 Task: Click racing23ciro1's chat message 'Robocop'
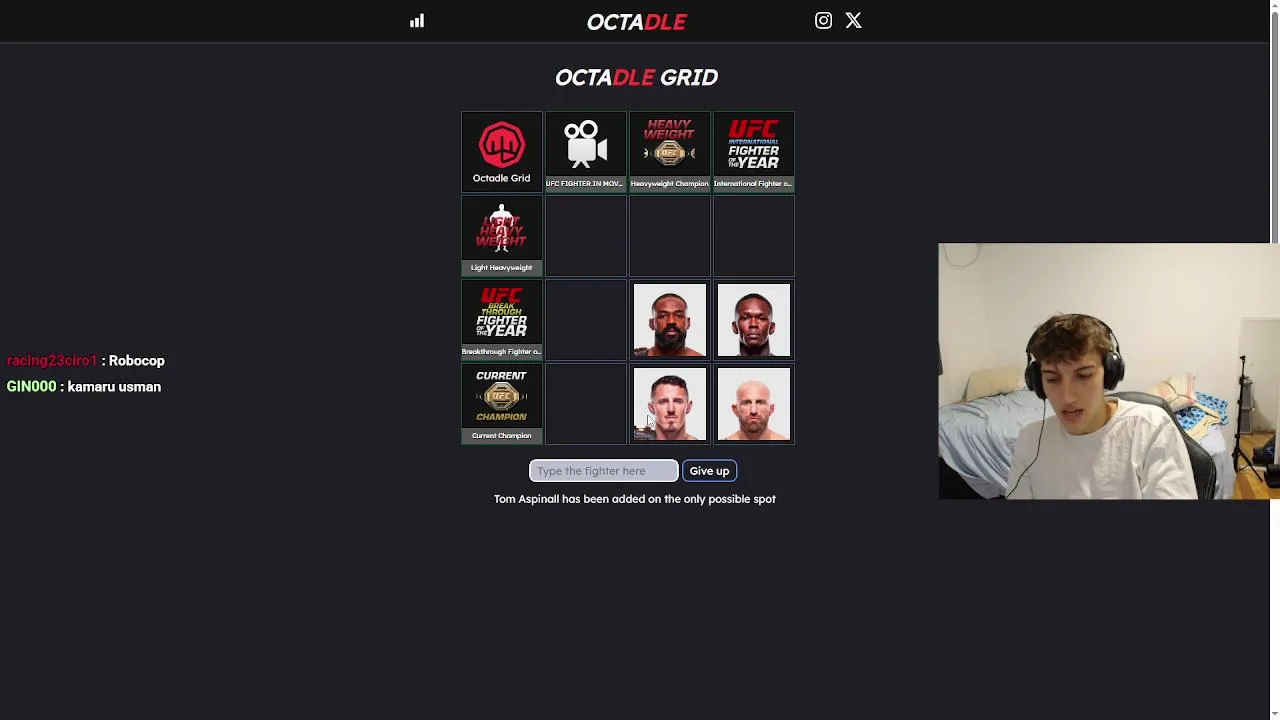pyautogui.click(x=136, y=360)
